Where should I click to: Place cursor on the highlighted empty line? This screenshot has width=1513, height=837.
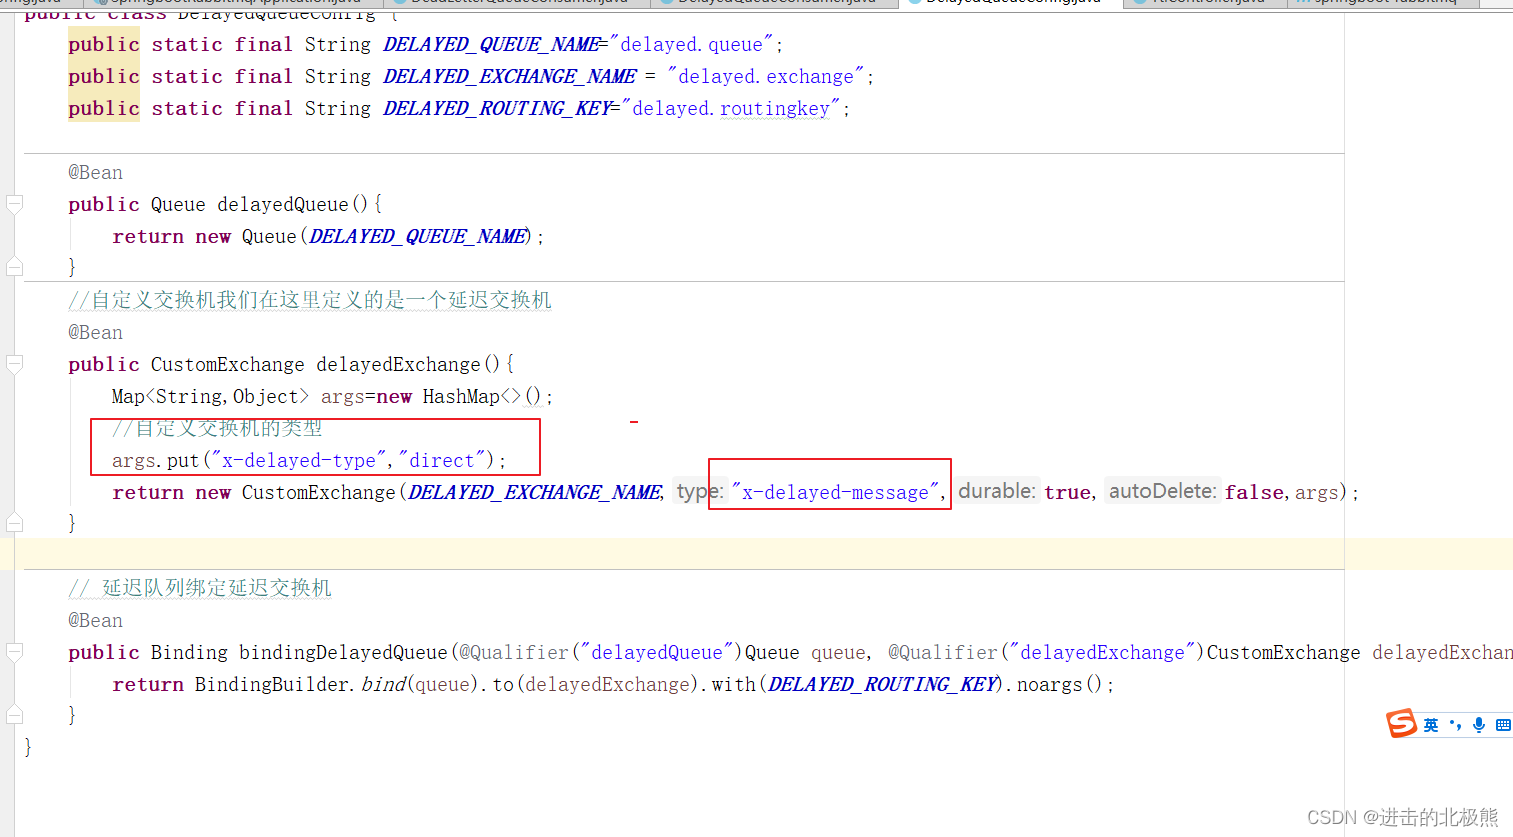[756, 553]
